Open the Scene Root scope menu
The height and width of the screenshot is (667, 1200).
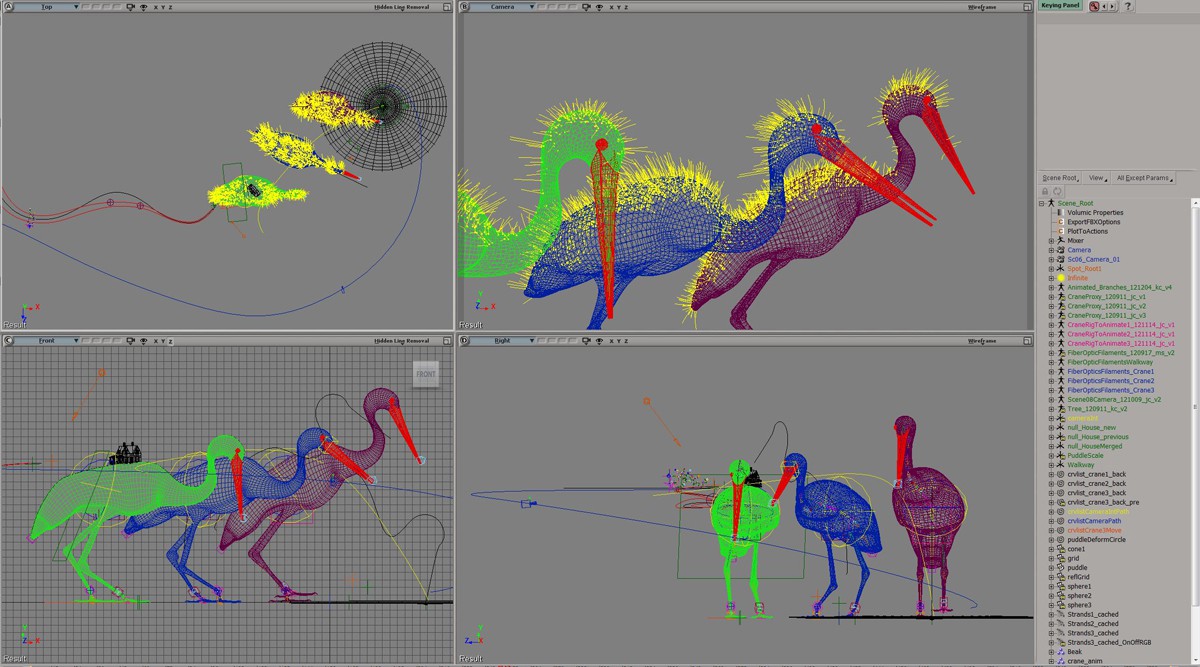(x=1060, y=178)
